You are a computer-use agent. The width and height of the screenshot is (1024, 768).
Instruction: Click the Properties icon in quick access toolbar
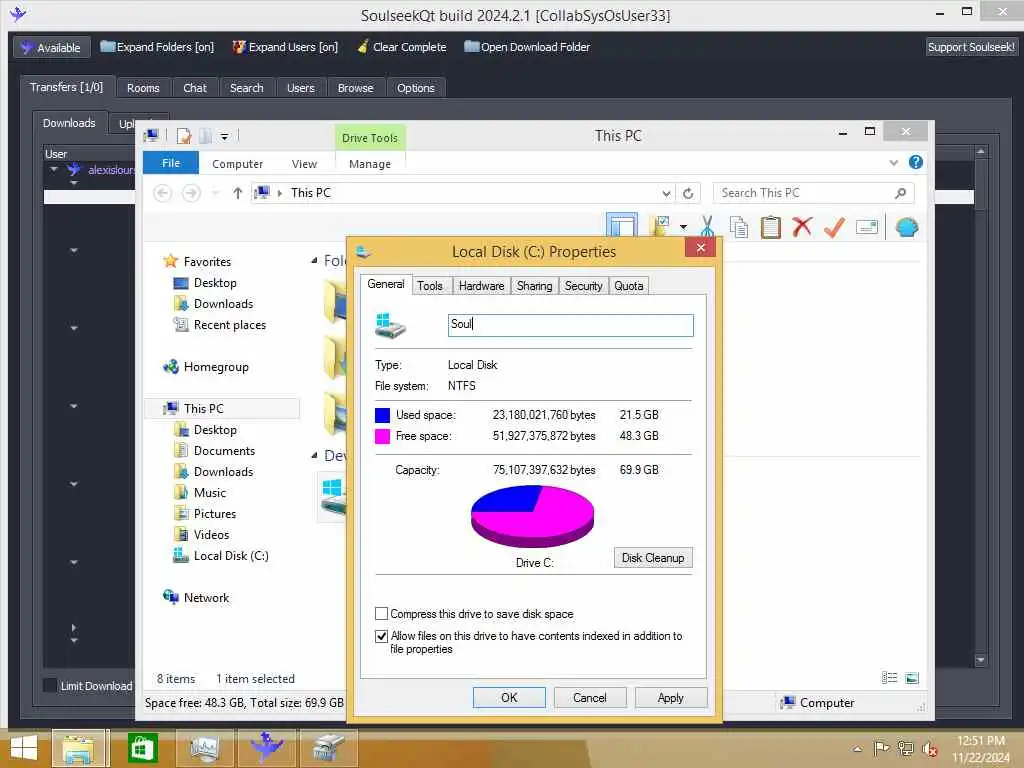(184, 136)
